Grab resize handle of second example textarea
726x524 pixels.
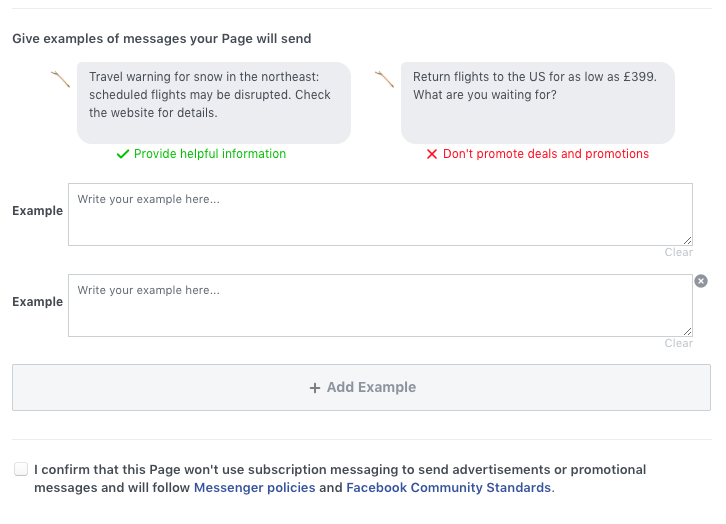click(688, 331)
